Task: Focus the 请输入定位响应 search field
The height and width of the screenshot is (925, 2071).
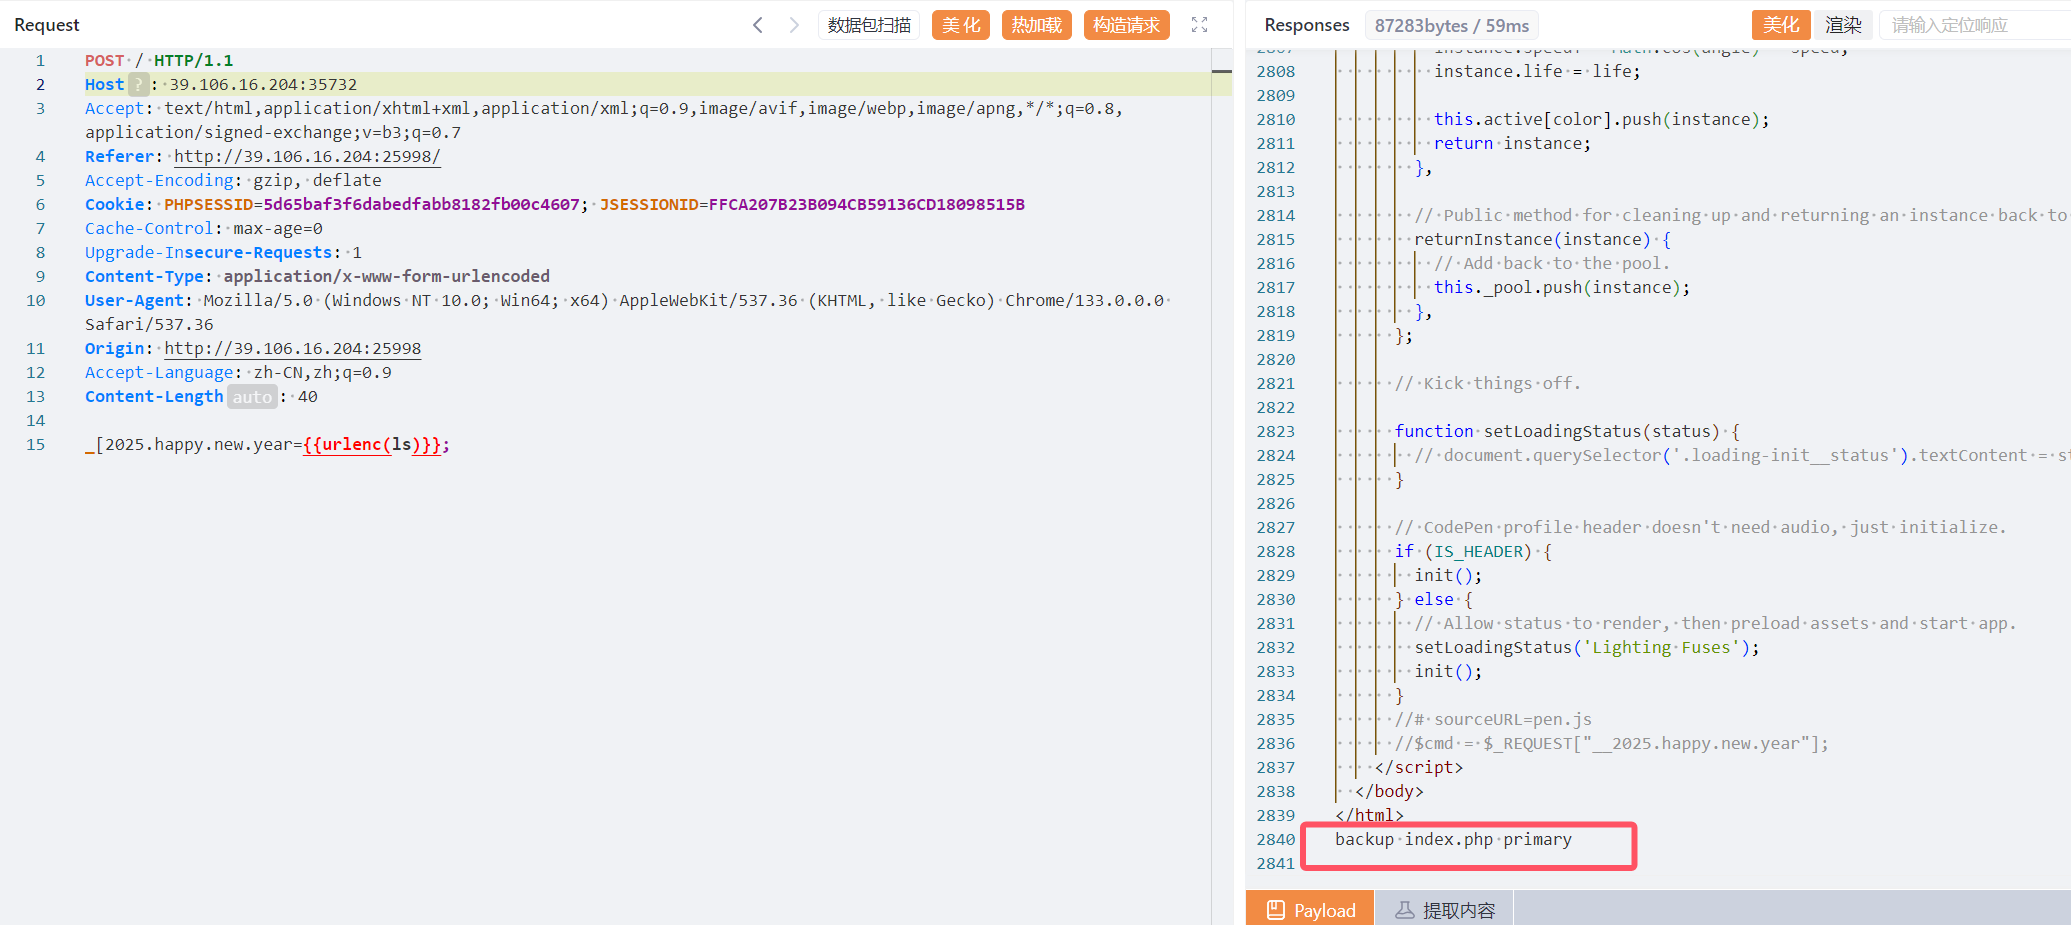Action: 1975,25
